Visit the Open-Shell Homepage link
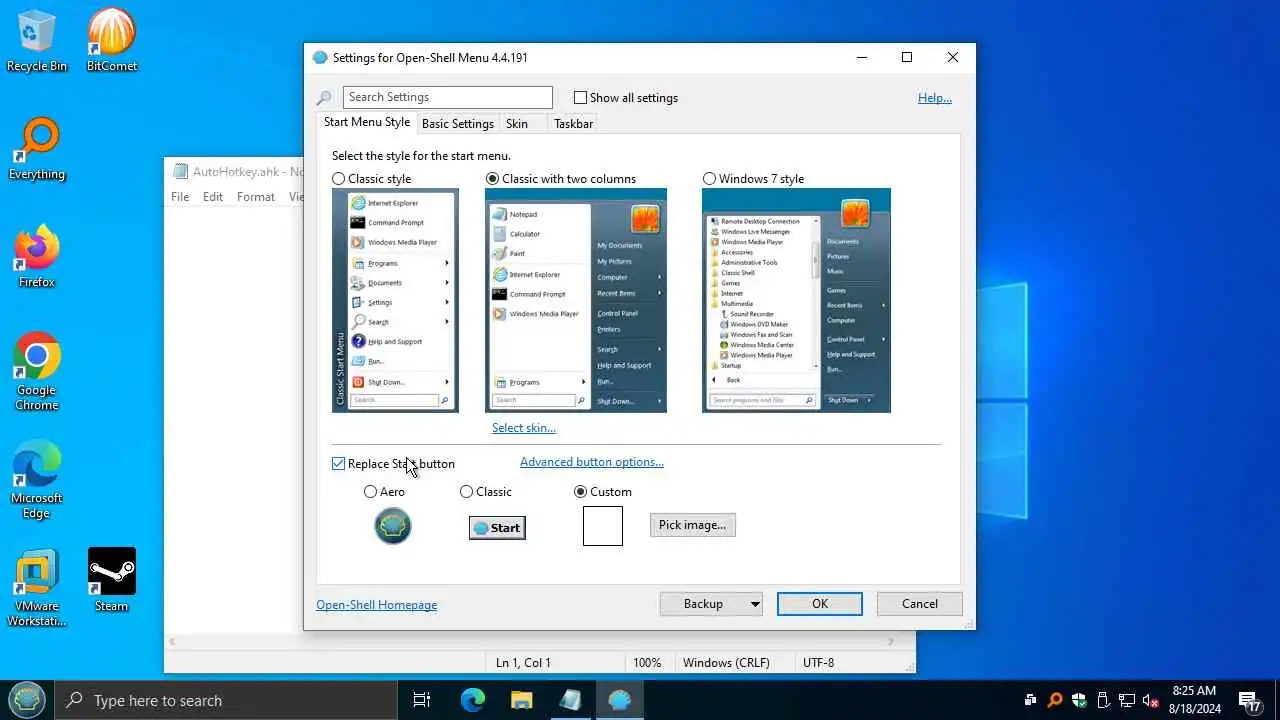This screenshot has height=720, width=1280. [x=377, y=605]
